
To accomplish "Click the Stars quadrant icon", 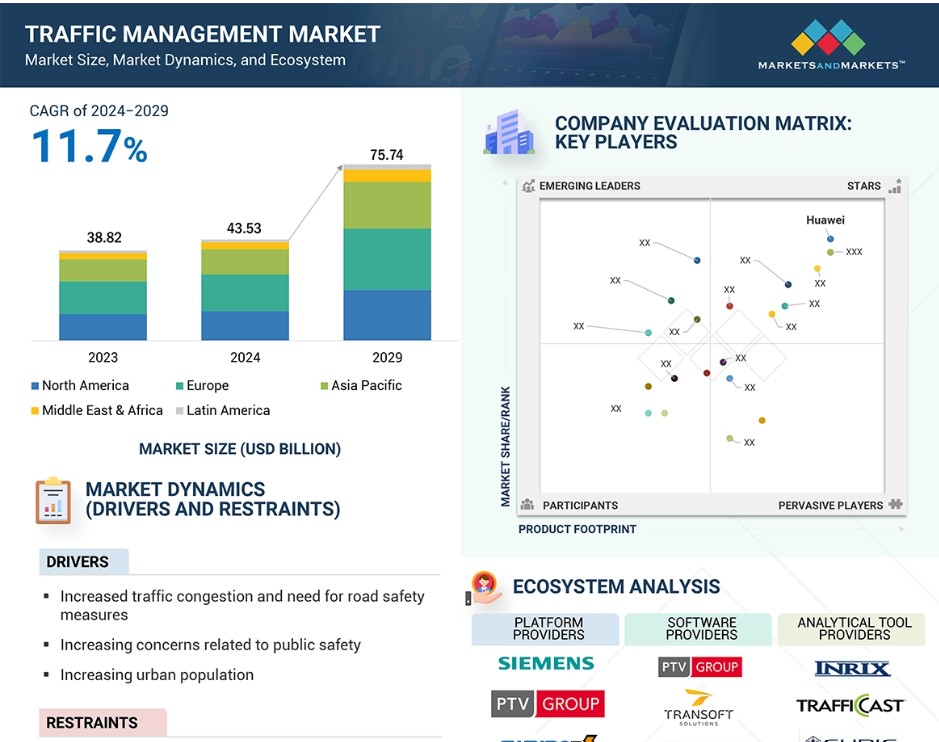I will 895,186.
